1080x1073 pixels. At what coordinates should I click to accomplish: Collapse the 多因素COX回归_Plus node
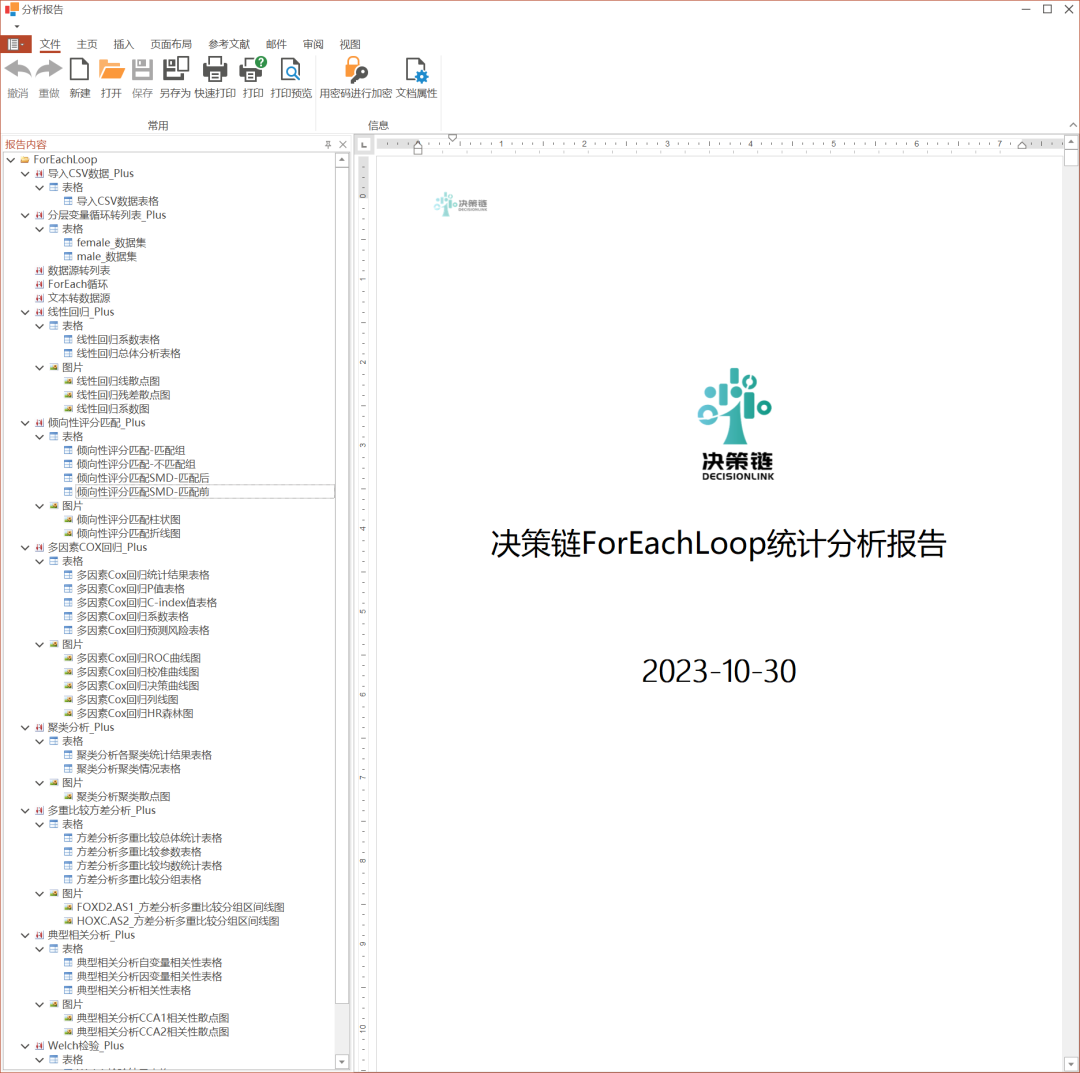click(x=25, y=548)
